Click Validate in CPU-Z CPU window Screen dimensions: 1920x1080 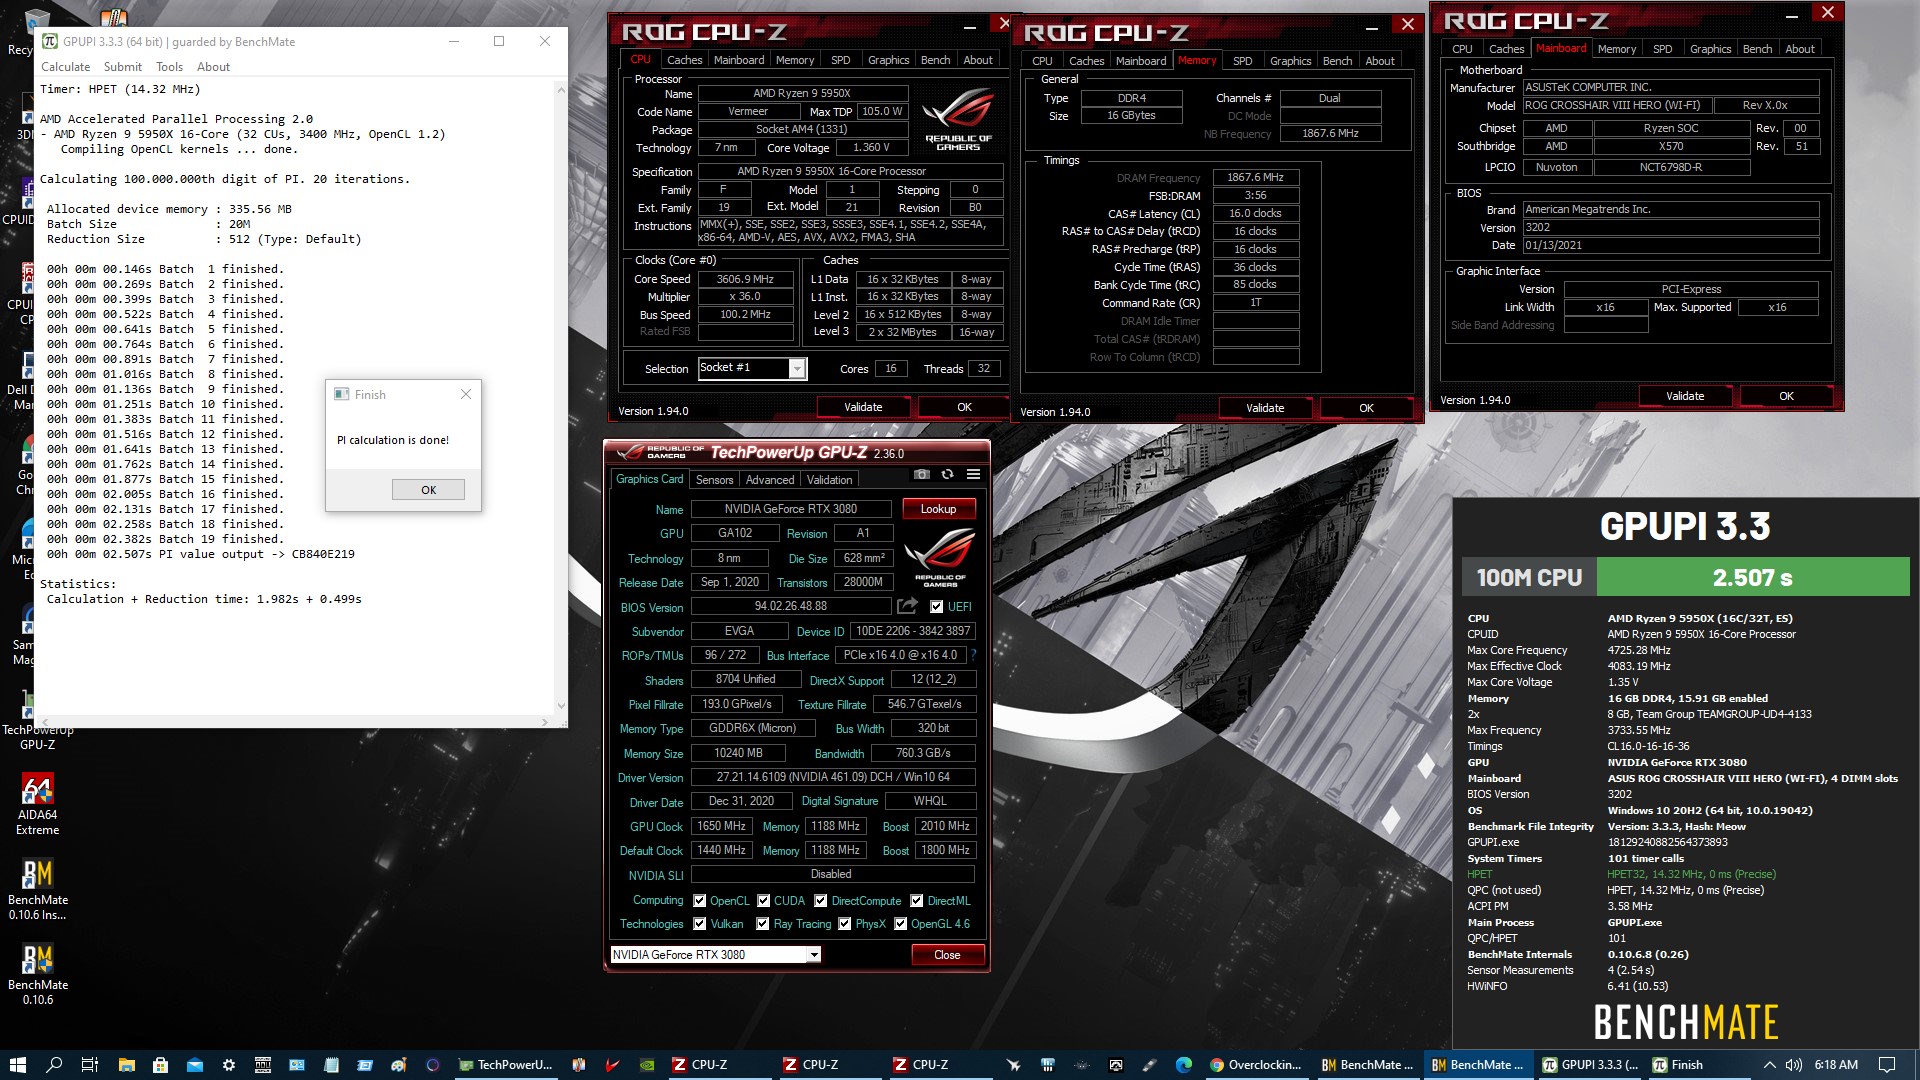coord(863,407)
